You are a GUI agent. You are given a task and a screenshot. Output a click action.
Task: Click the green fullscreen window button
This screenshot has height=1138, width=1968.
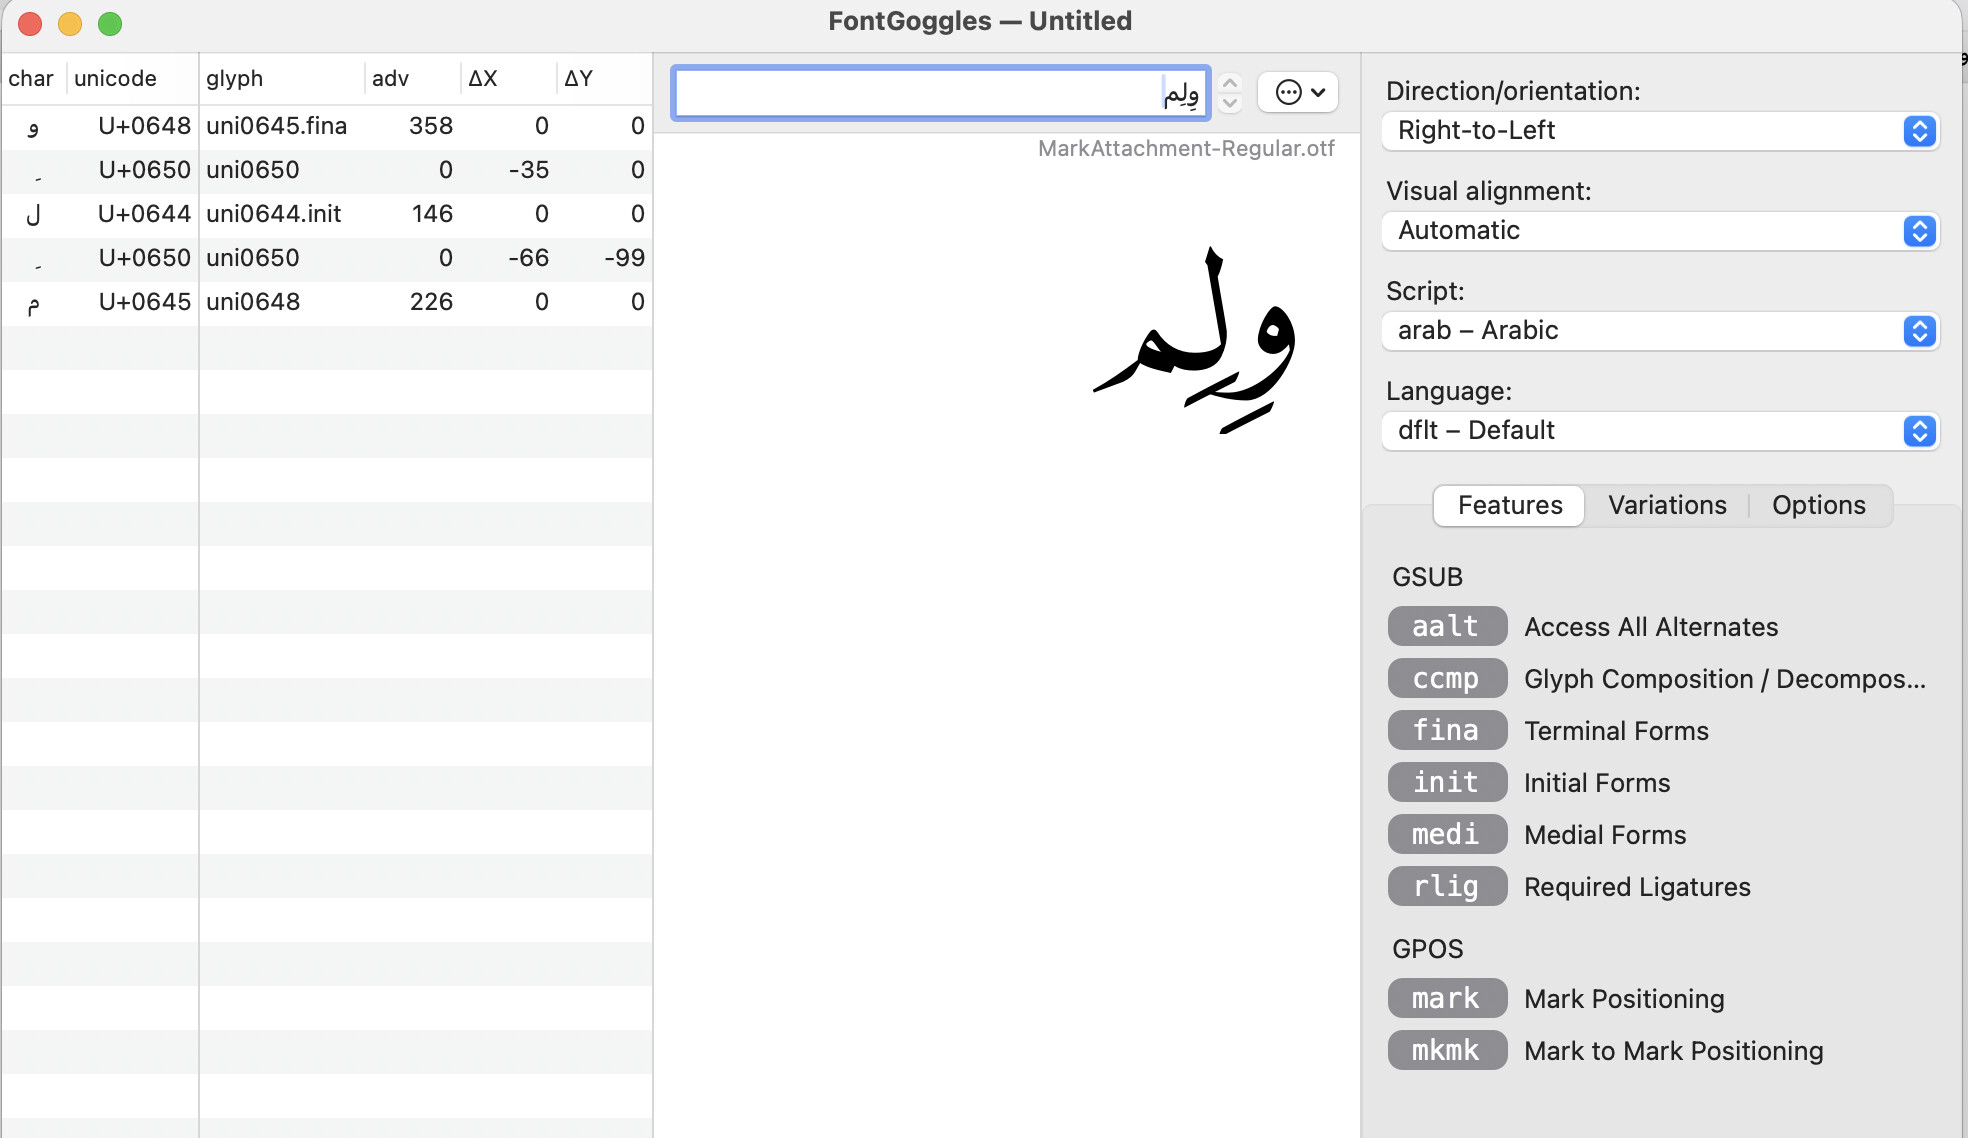(x=110, y=23)
